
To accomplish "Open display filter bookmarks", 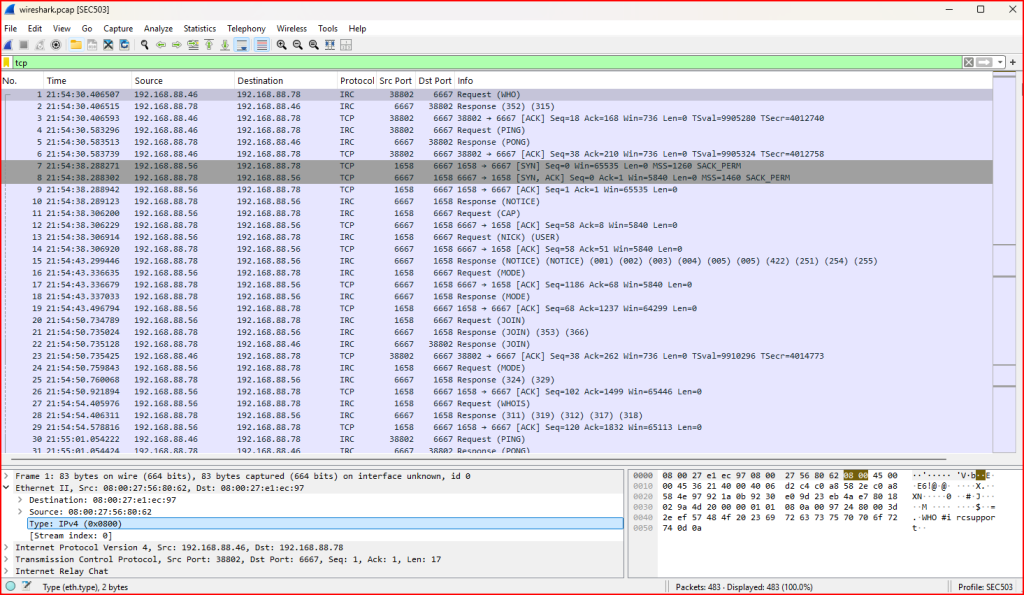I will 7,63.
